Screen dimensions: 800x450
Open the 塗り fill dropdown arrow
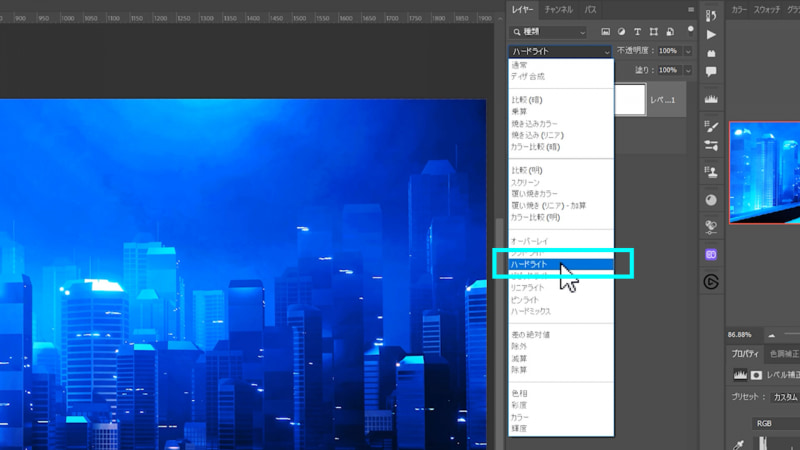(688, 70)
